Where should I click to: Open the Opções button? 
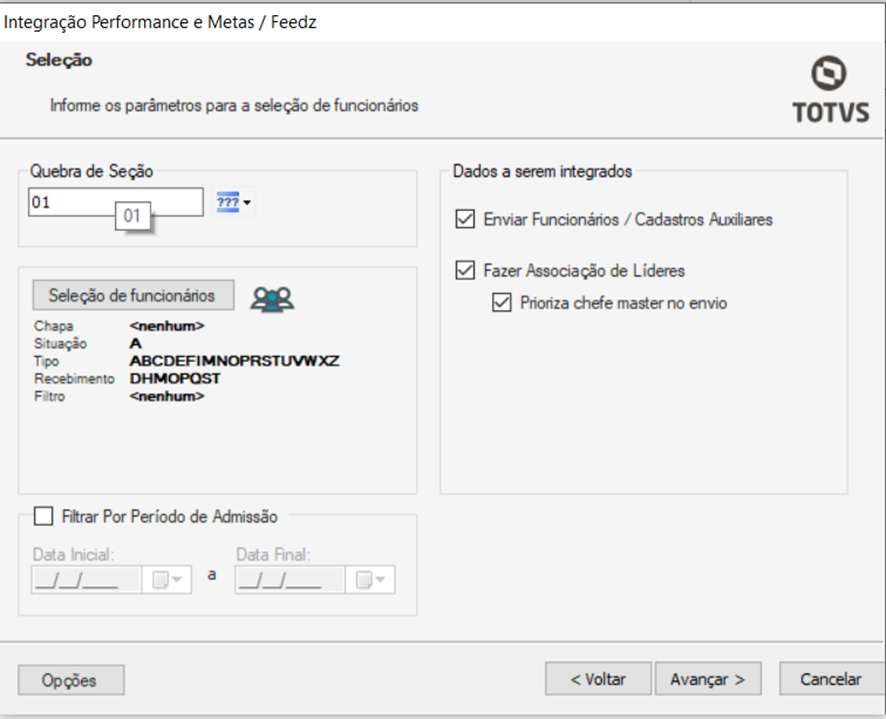coord(71,680)
